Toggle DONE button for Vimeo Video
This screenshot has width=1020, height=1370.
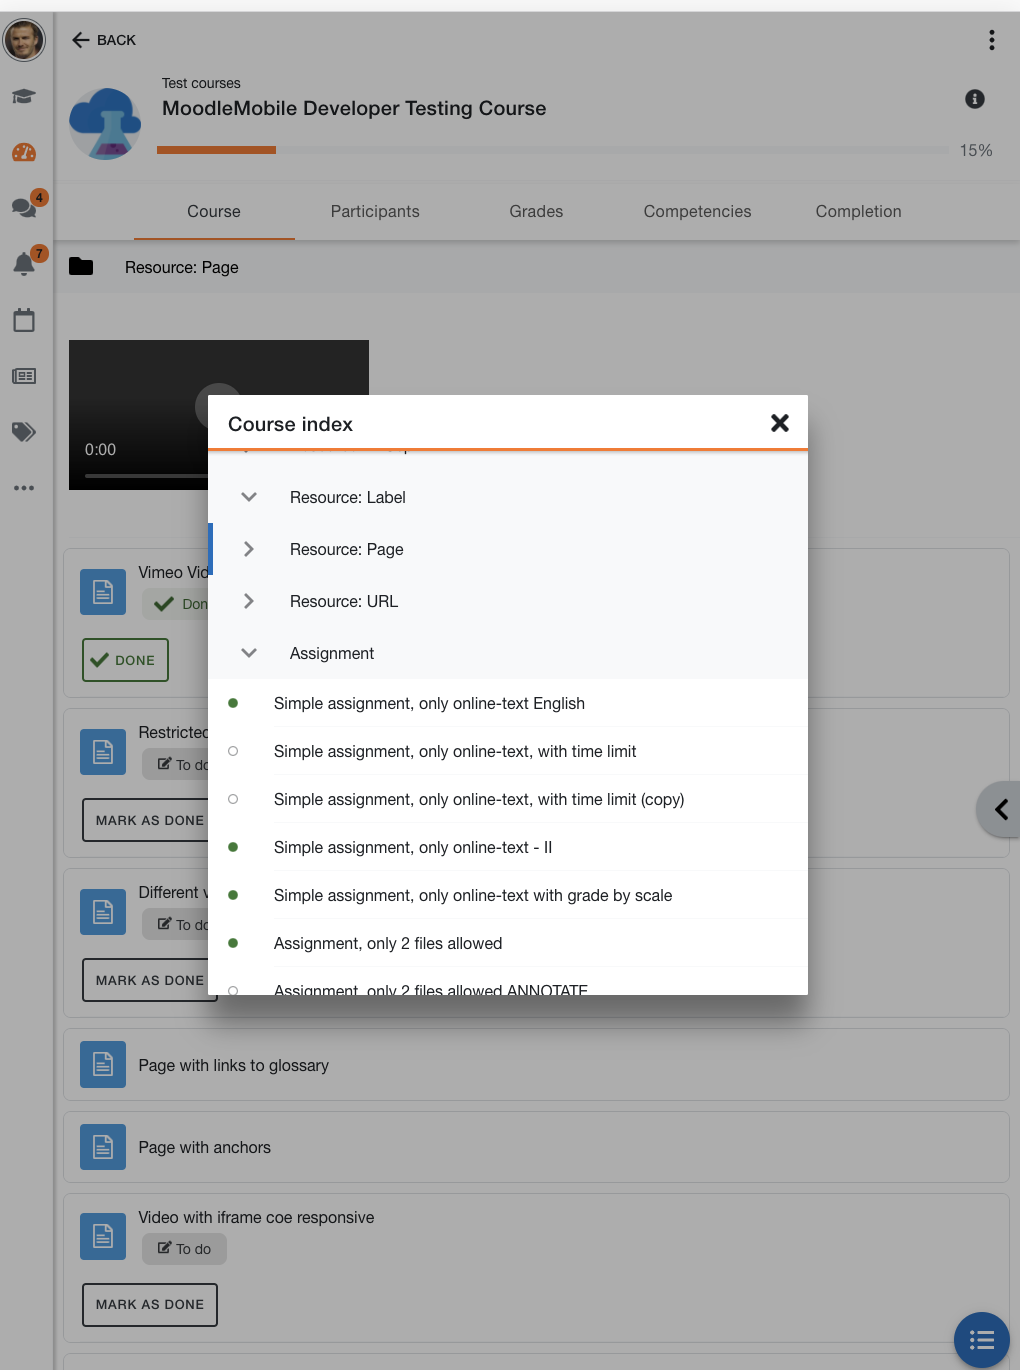click(x=125, y=660)
